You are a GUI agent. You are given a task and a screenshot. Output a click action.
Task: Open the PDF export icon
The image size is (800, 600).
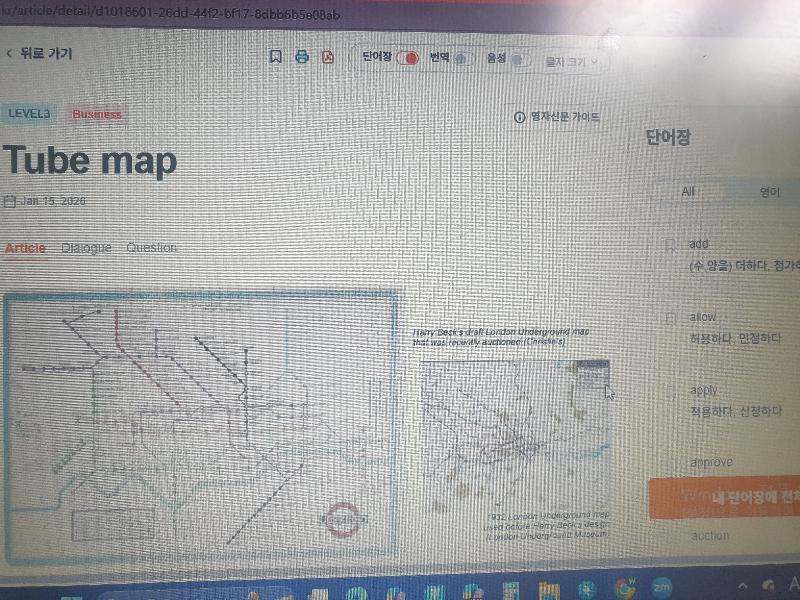click(327, 57)
